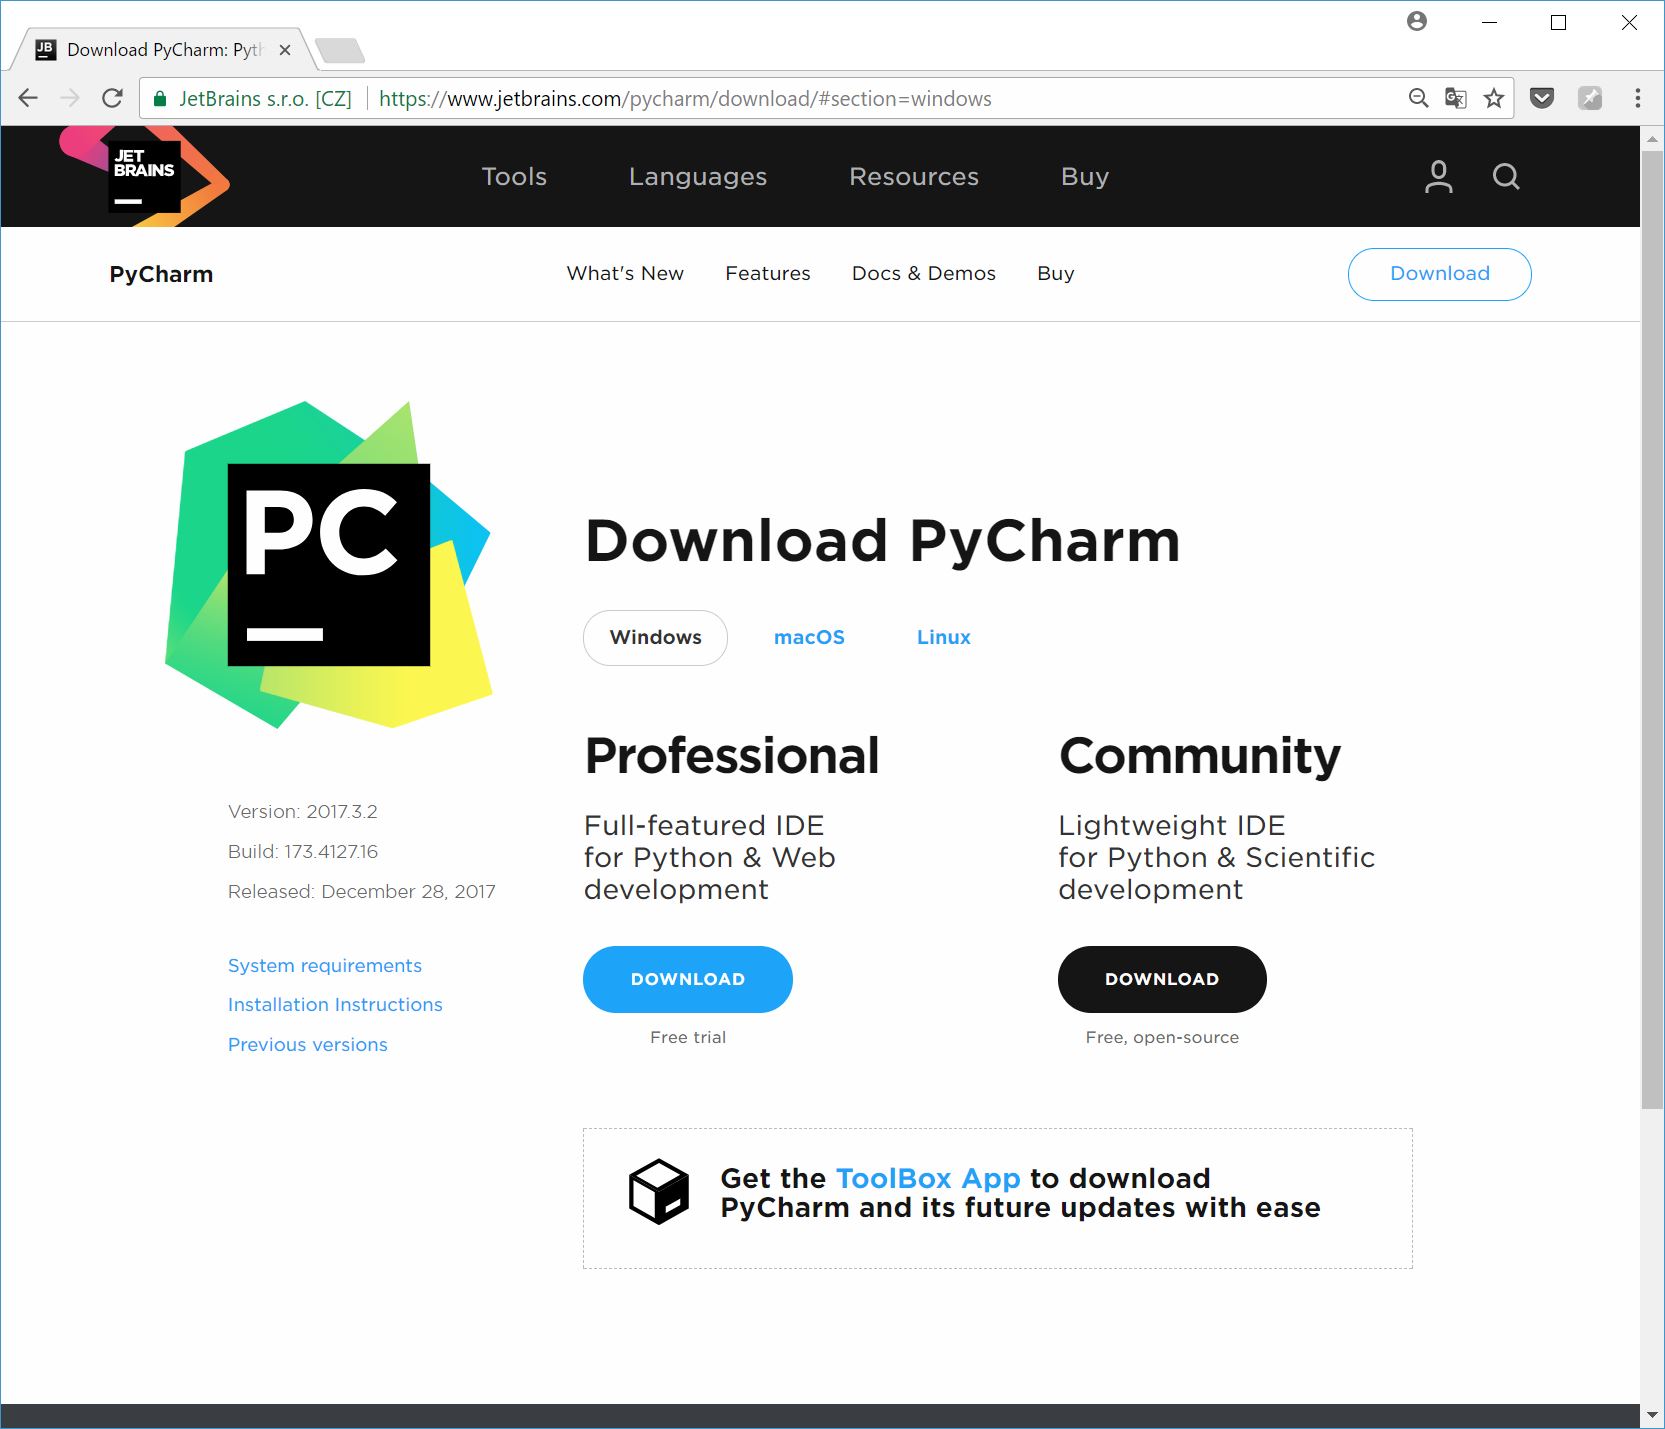Screen dimensions: 1665x1429
Task: Click the zoom magnifier icon in address bar
Action: click(x=1418, y=98)
